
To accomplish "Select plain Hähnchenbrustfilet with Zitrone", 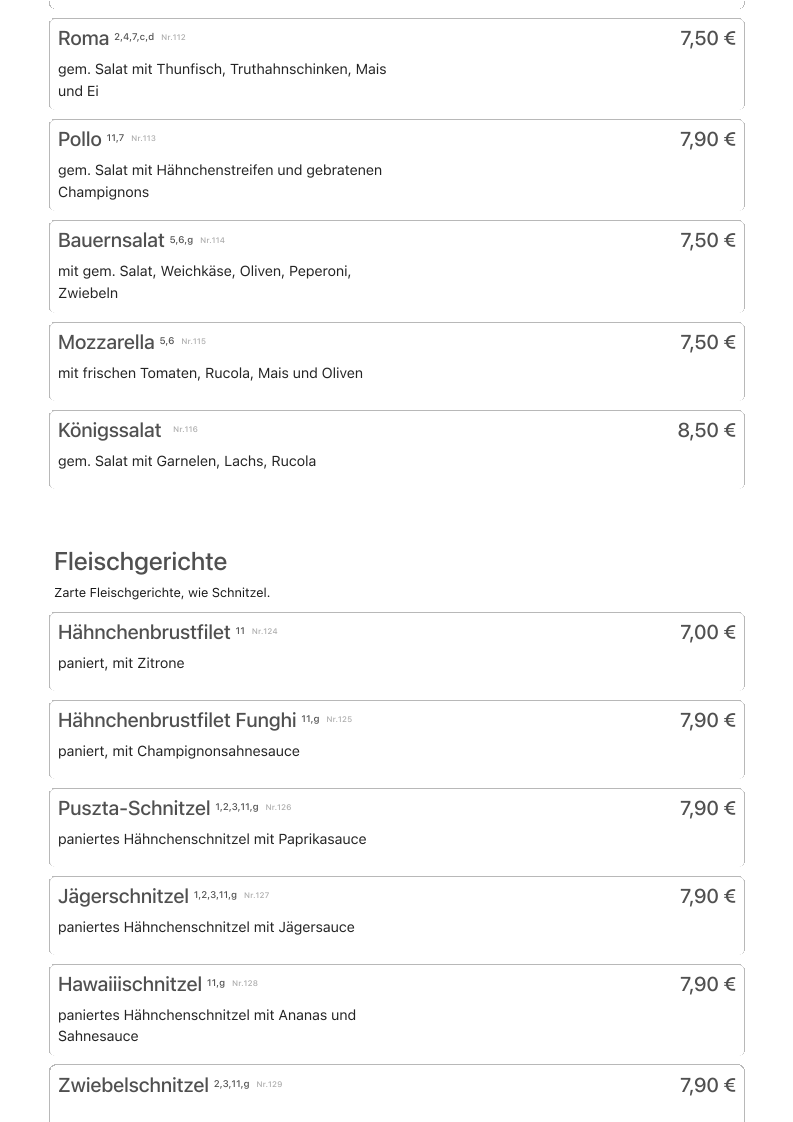I will click(x=144, y=633).
